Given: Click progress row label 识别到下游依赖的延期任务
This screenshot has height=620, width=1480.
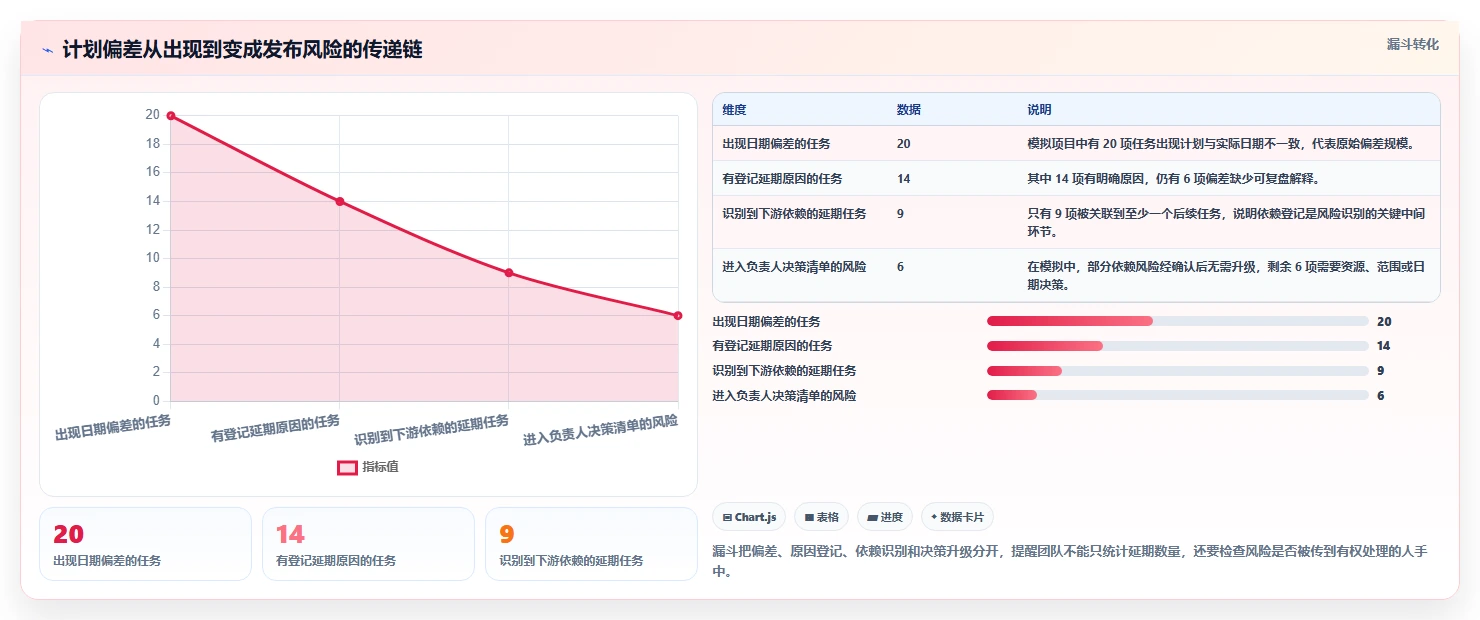Looking at the screenshot, I should pyautogui.click(x=784, y=371).
